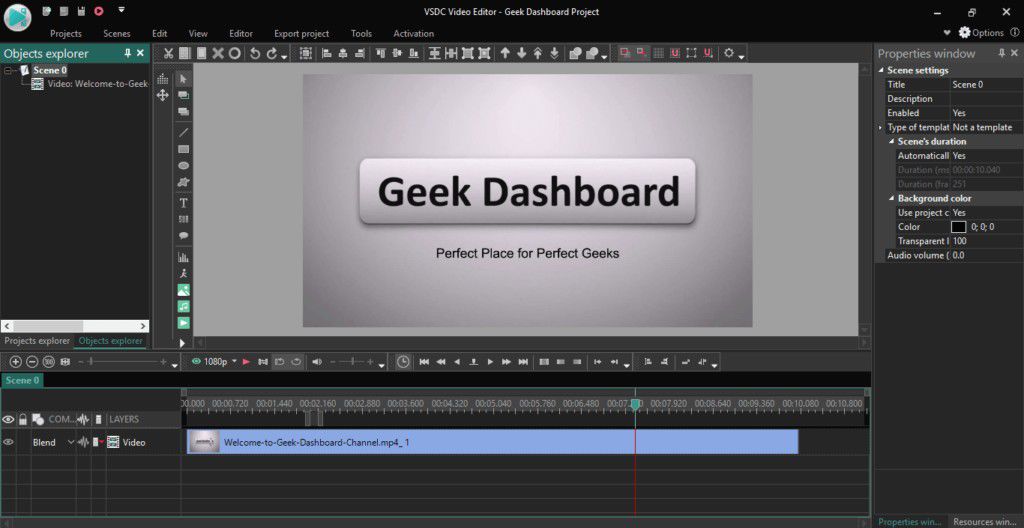Select the Text tool in the toolbox
Viewport: 1024px width, 528px height.
[x=184, y=203]
